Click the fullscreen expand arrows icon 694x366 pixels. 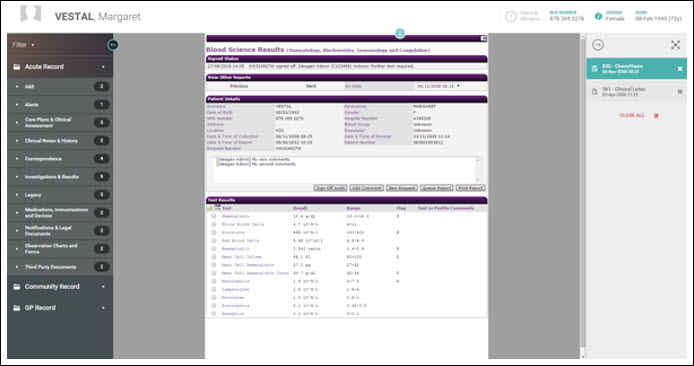[x=675, y=45]
